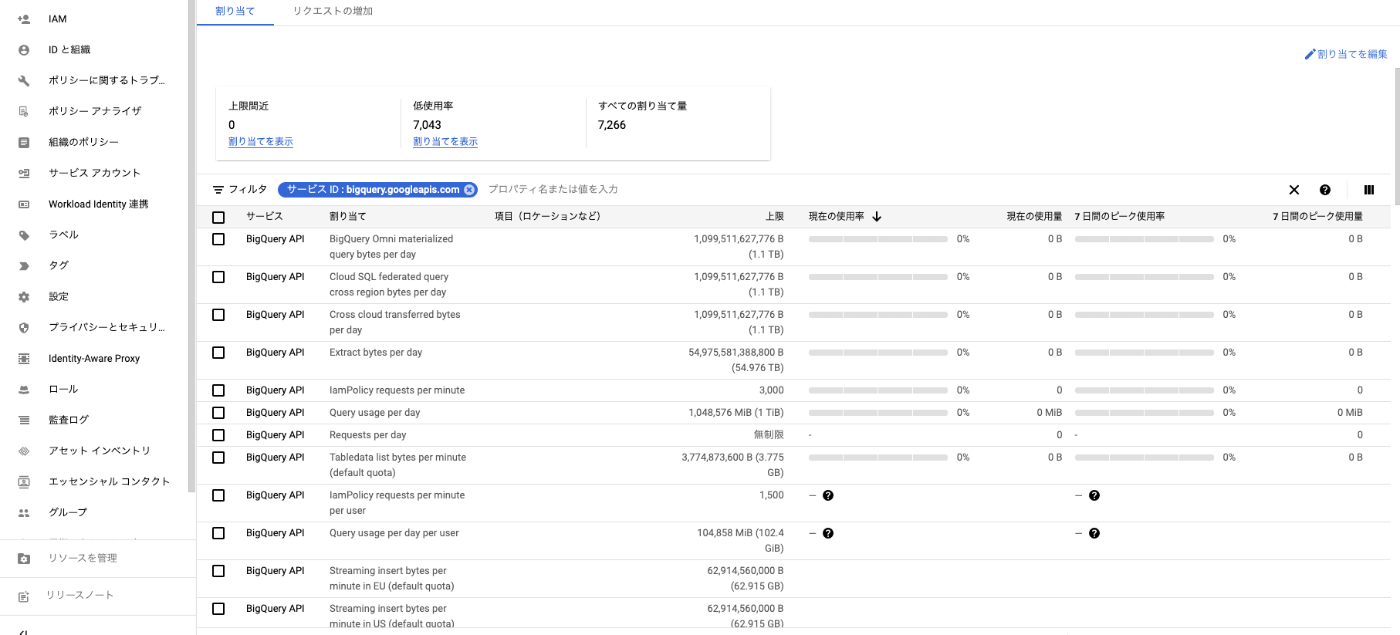Click the リソースを管理 folder icon
Viewport: 1400px width, 635px height.
coord(24,558)
